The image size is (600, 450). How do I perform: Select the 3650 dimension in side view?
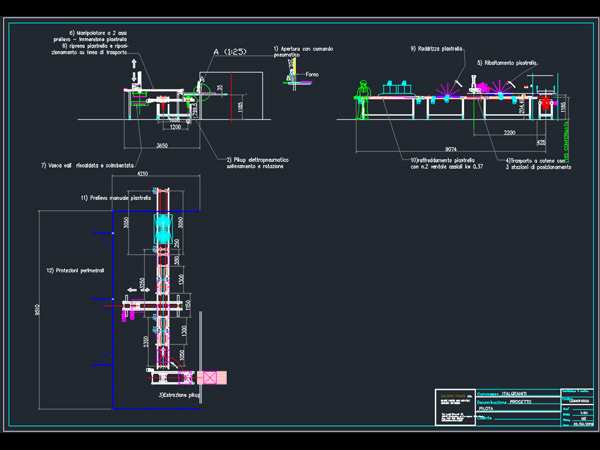[x=162, y=145]
